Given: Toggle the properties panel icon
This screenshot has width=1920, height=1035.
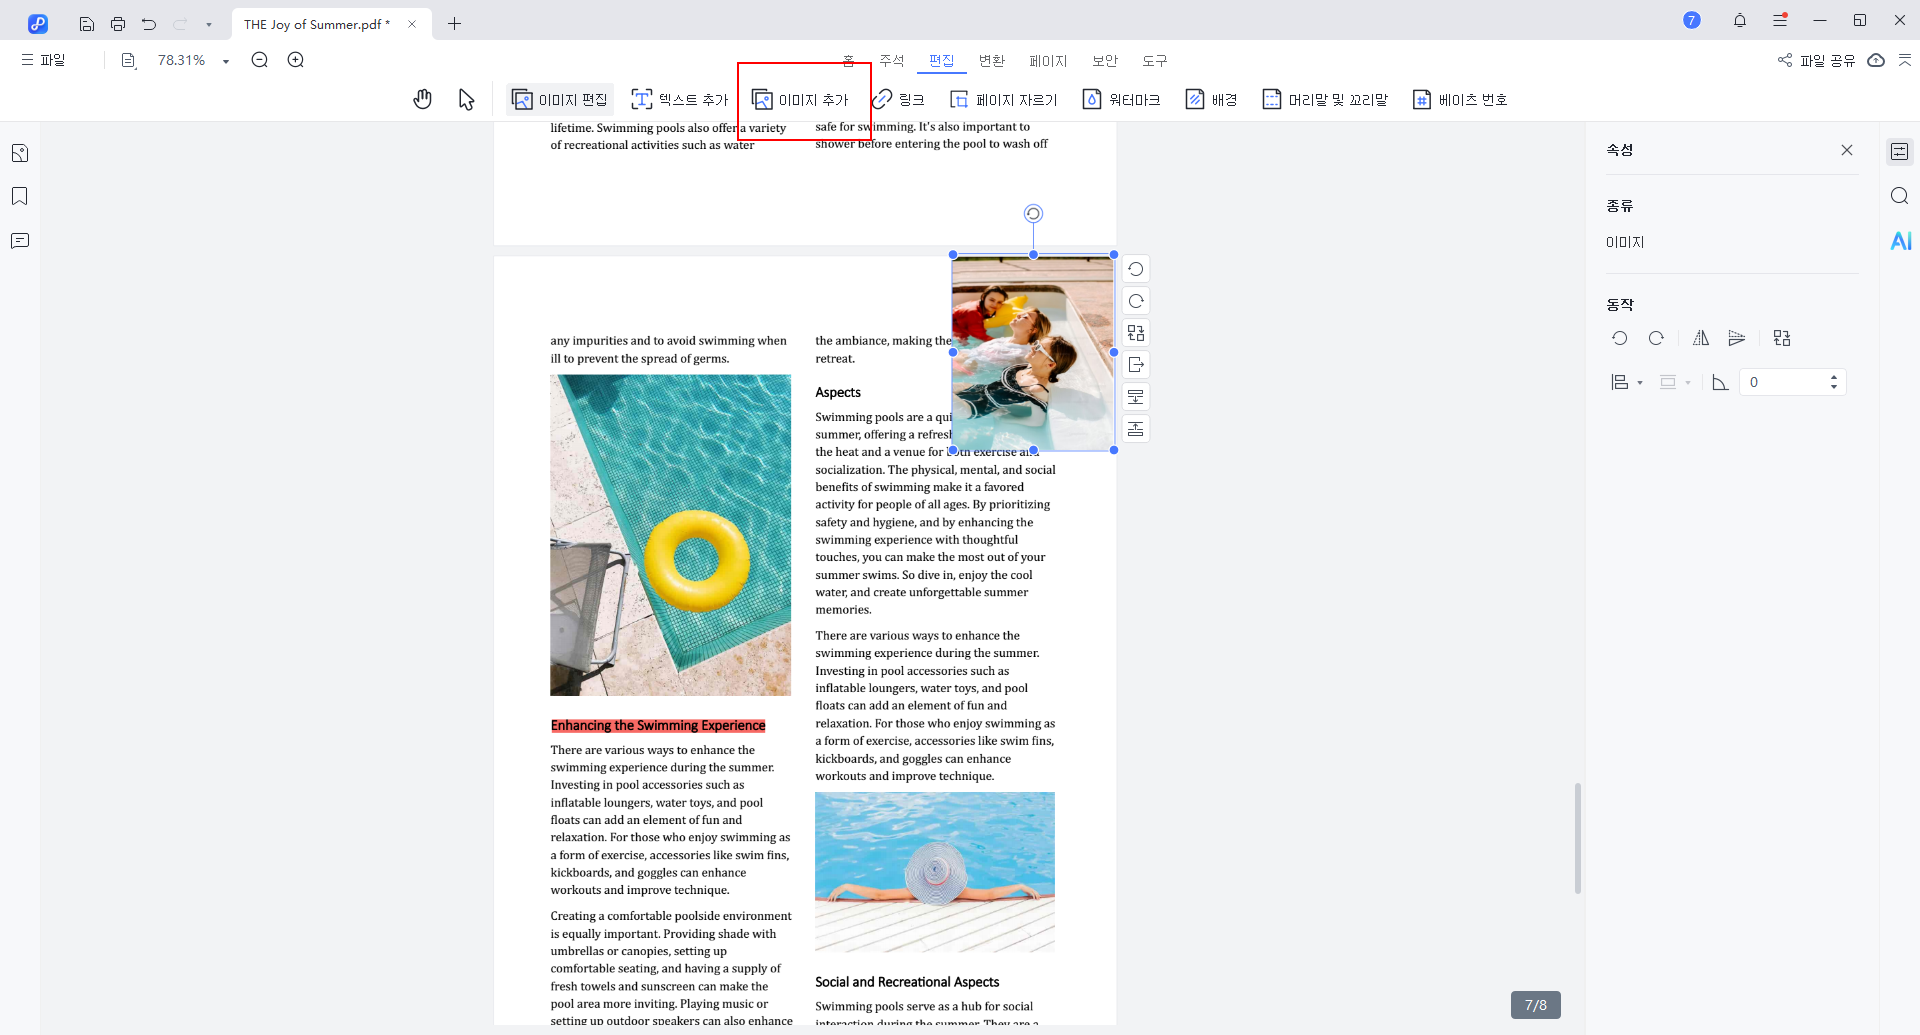Looking at the screenshot, I should point(1899,152).
